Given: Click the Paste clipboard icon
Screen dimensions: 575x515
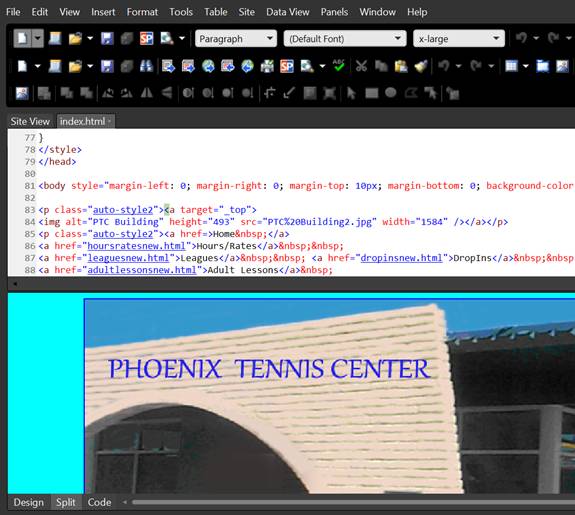Looking at the screenshot, I should coord(401,66).
